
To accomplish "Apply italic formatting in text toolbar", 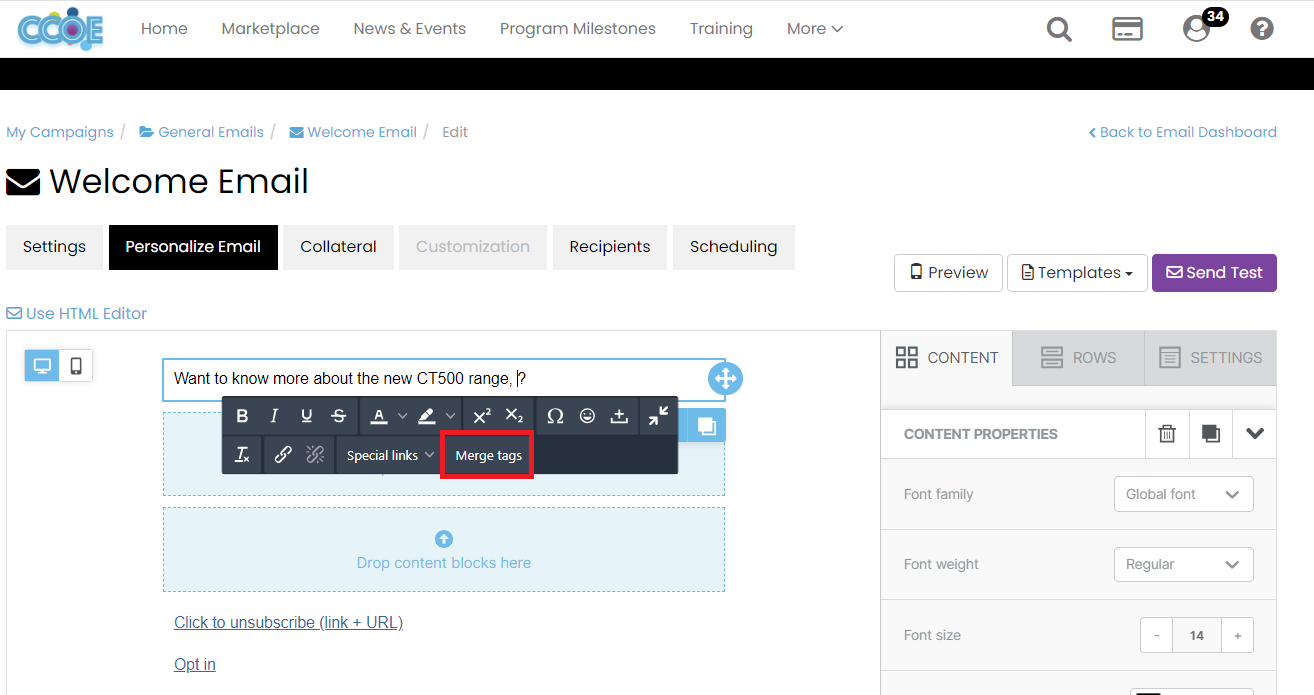I will [274, 416].
